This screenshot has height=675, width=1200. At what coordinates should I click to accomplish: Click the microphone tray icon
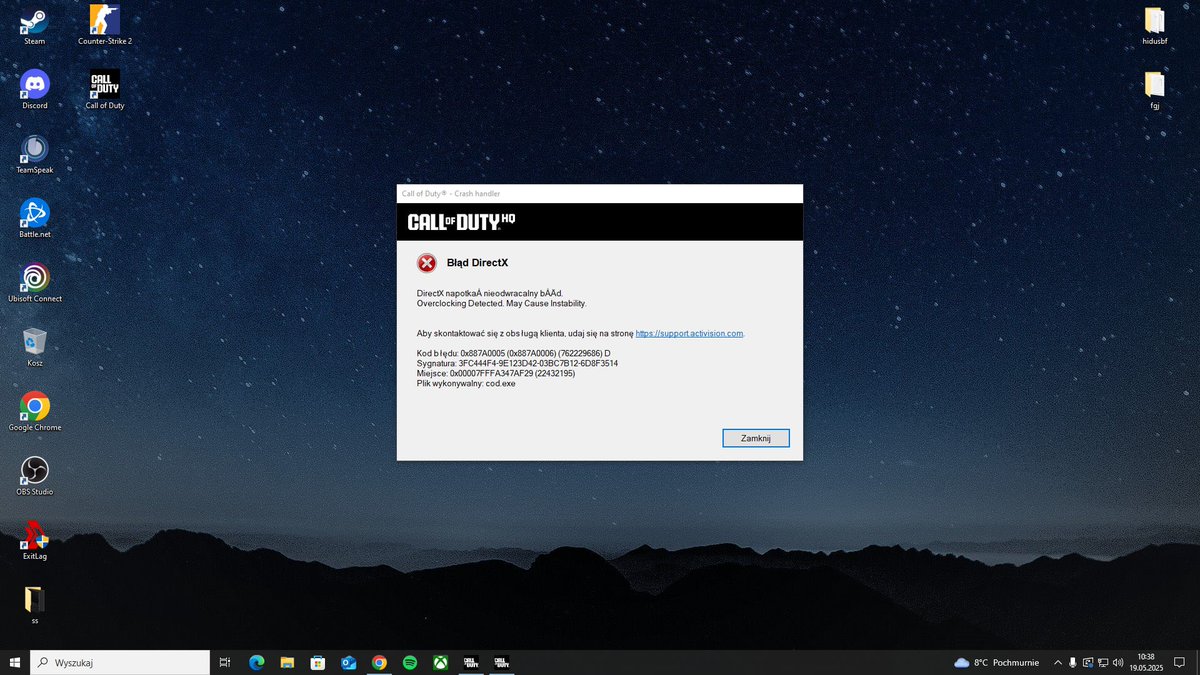1073,662
